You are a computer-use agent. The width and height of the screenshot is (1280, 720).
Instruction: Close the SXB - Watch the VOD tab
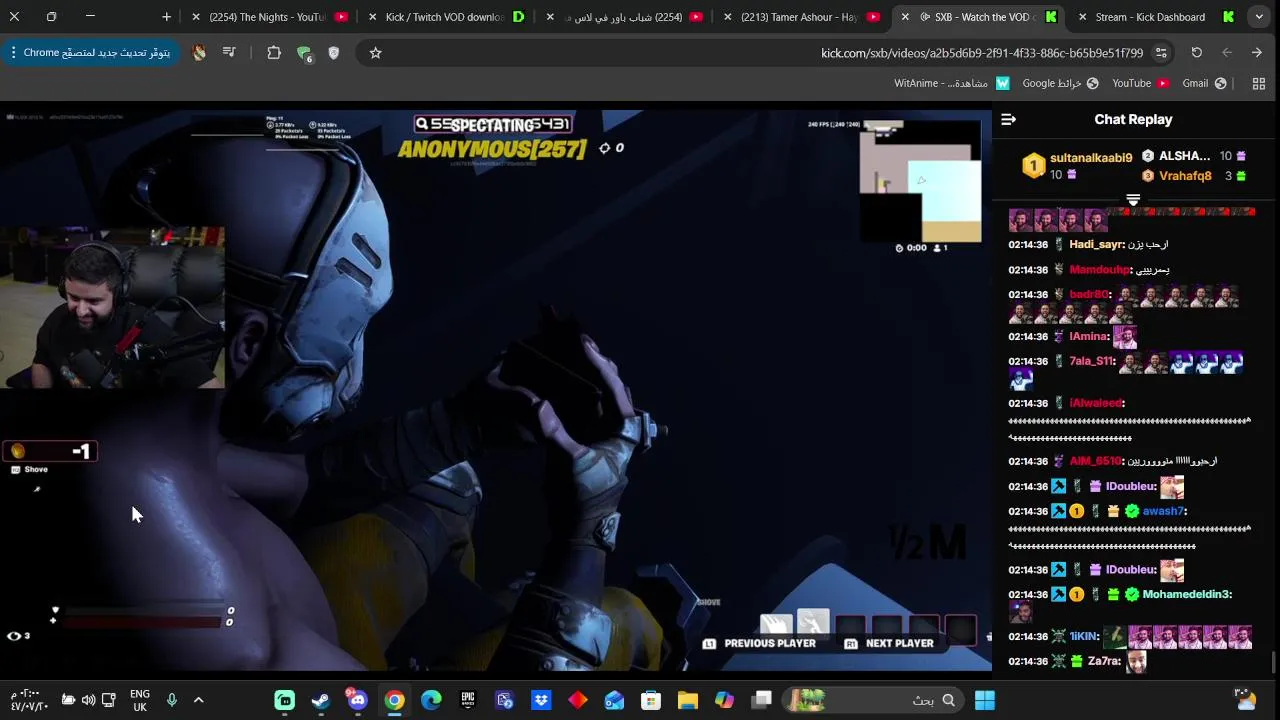click(905, 17)
